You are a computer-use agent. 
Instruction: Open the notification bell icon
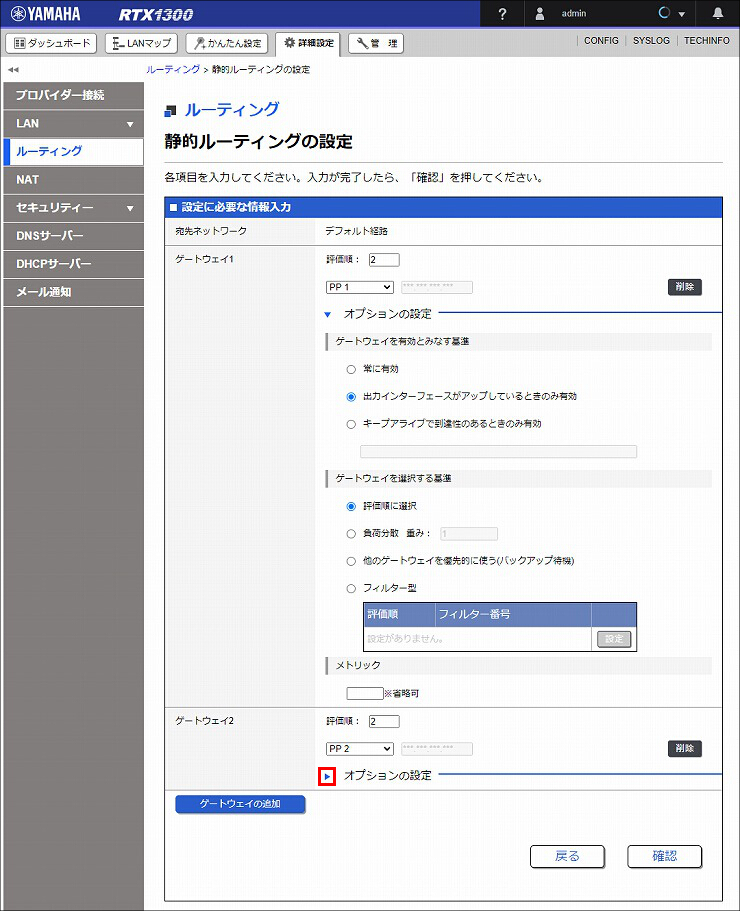[718, 13]
